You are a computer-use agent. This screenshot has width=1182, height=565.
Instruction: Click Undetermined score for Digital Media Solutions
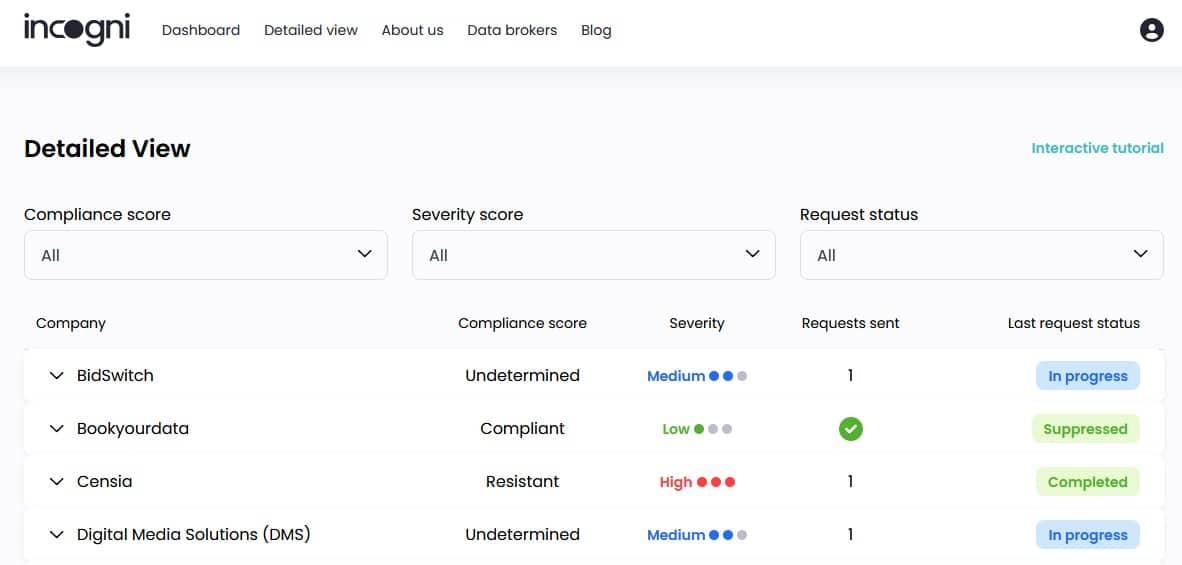coord(522,535)
